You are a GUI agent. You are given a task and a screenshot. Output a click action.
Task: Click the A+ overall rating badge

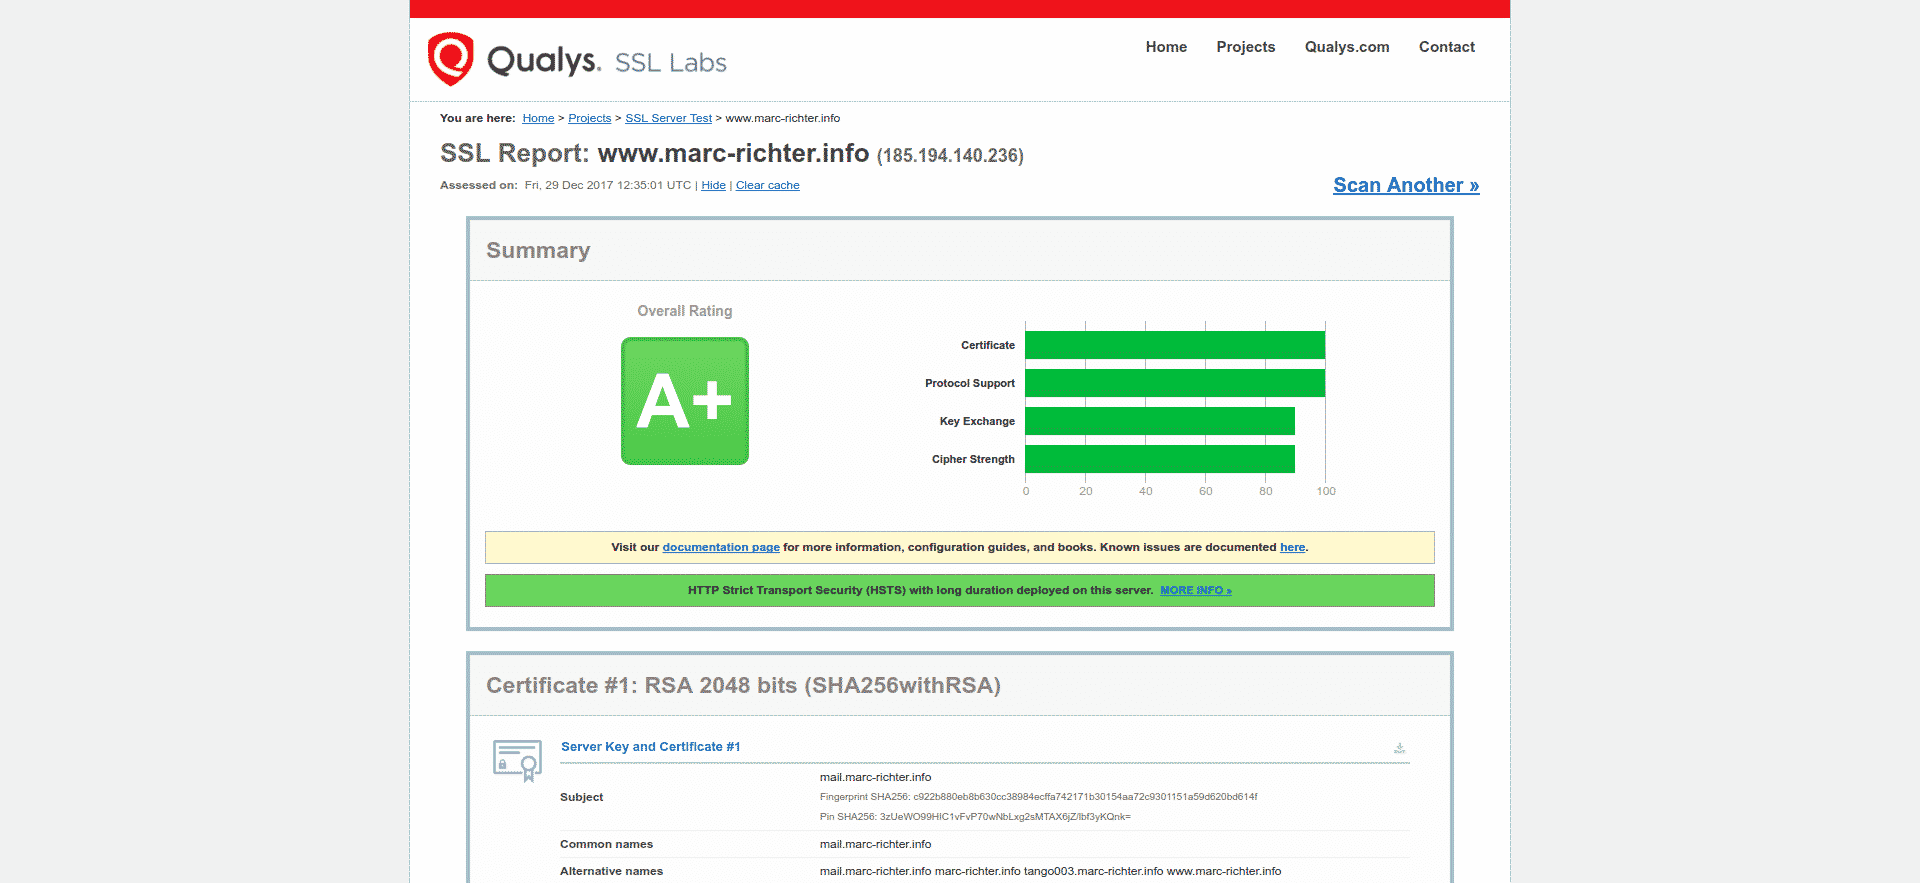pyautogui.click(x=685, y=401)
